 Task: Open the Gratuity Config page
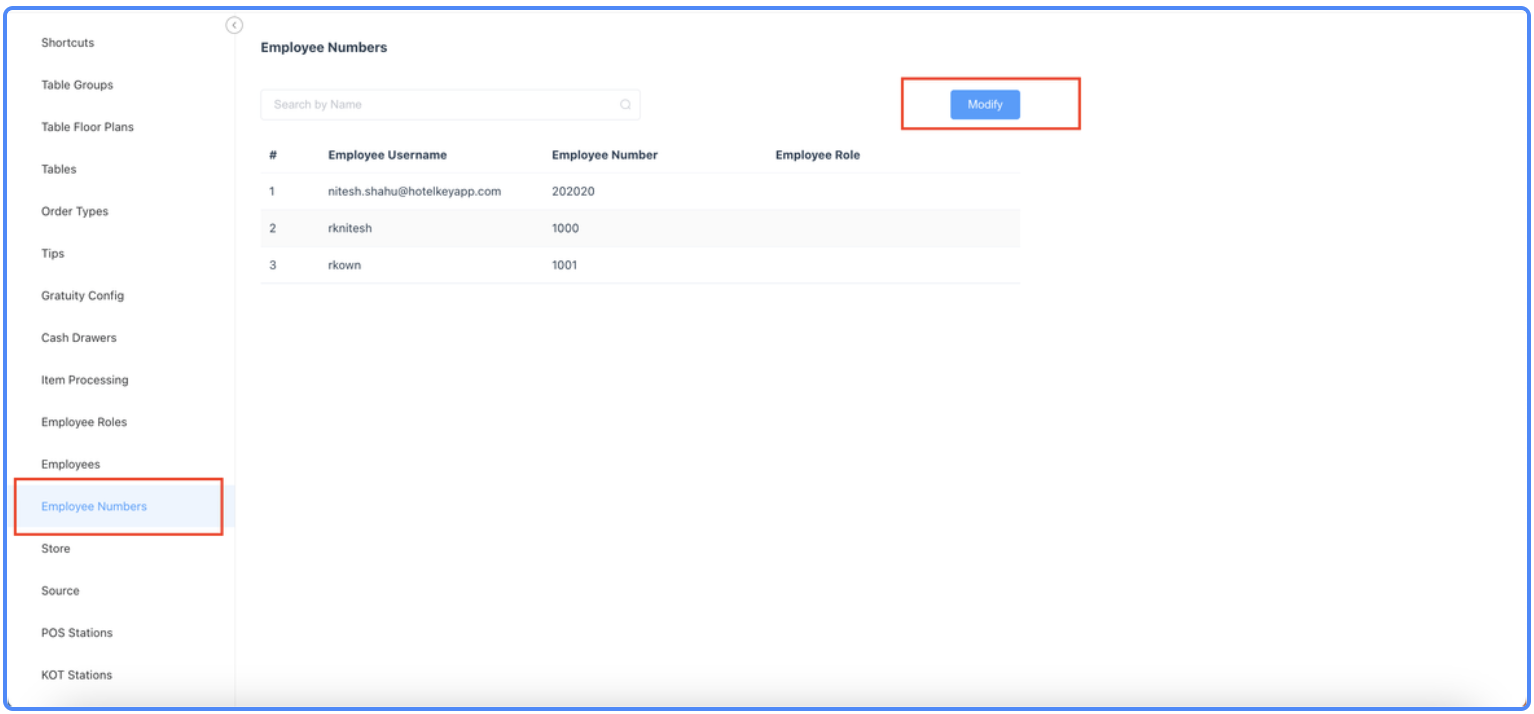pos(82,296)
